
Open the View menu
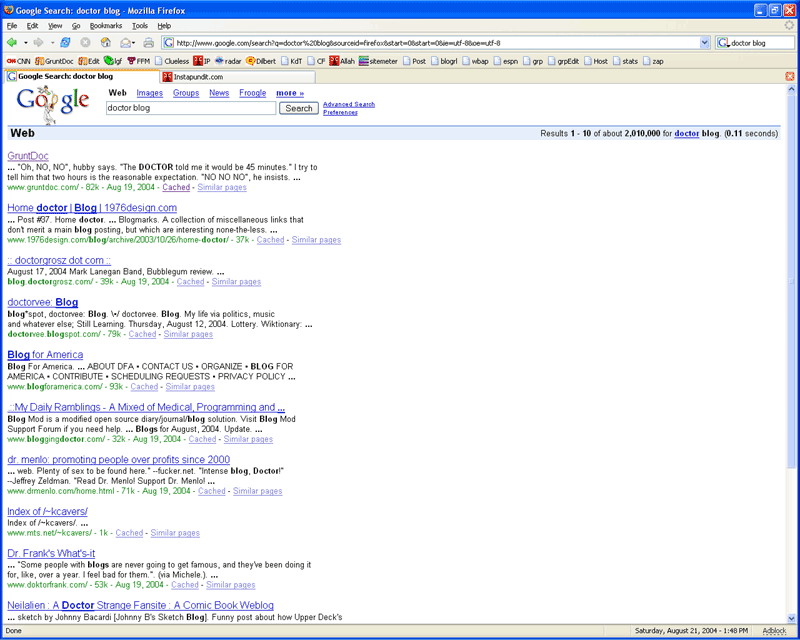pyautogui.click(x=55, y=26)
